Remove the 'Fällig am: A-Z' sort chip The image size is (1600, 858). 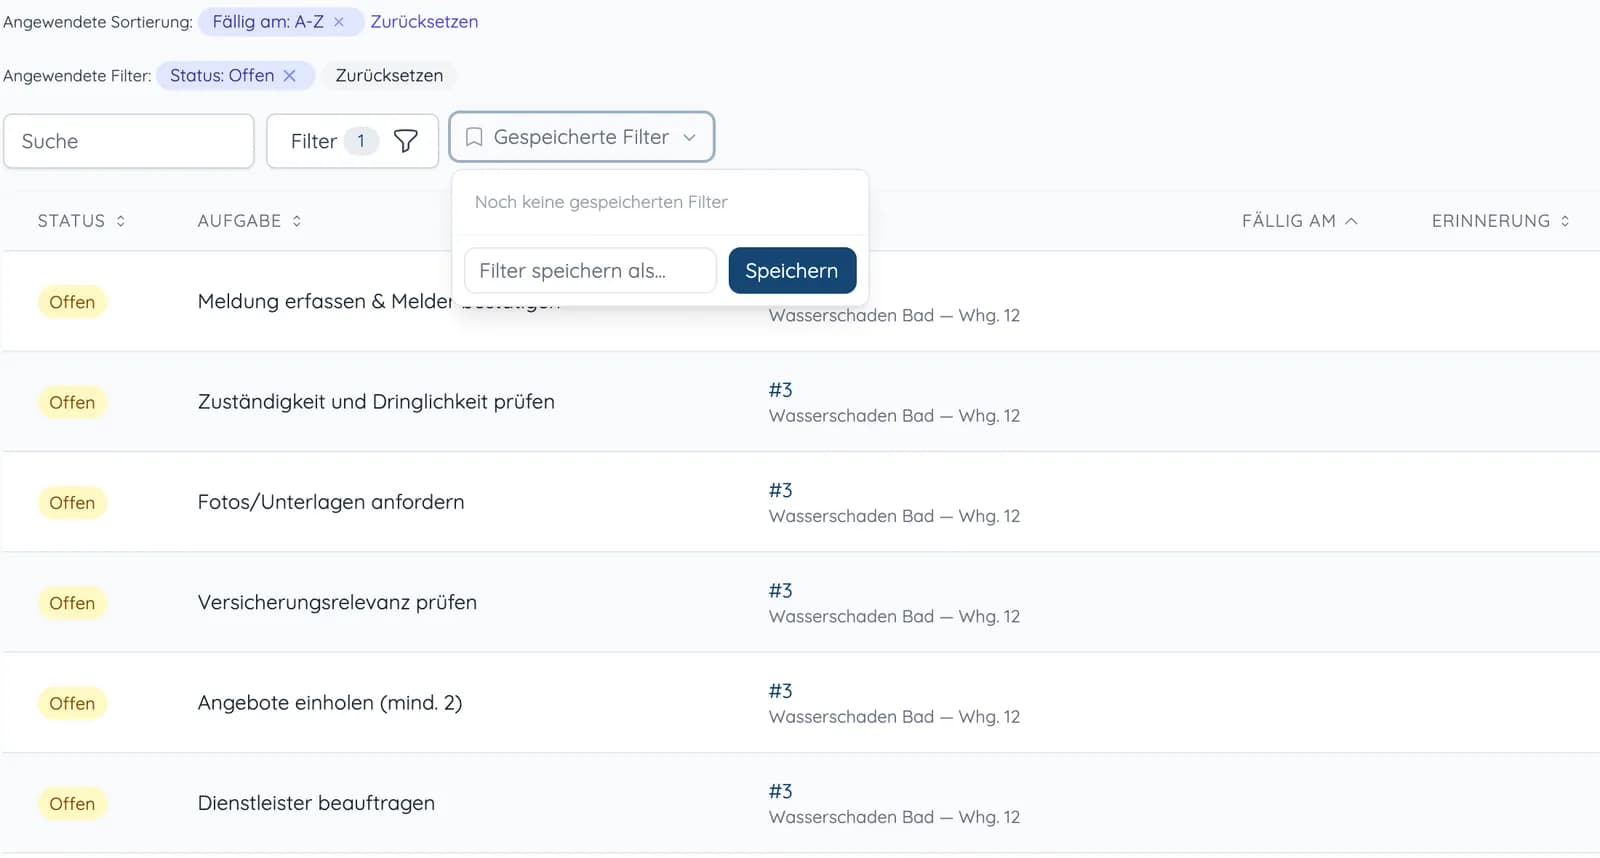pyautogui.click(x=339, y=22)
